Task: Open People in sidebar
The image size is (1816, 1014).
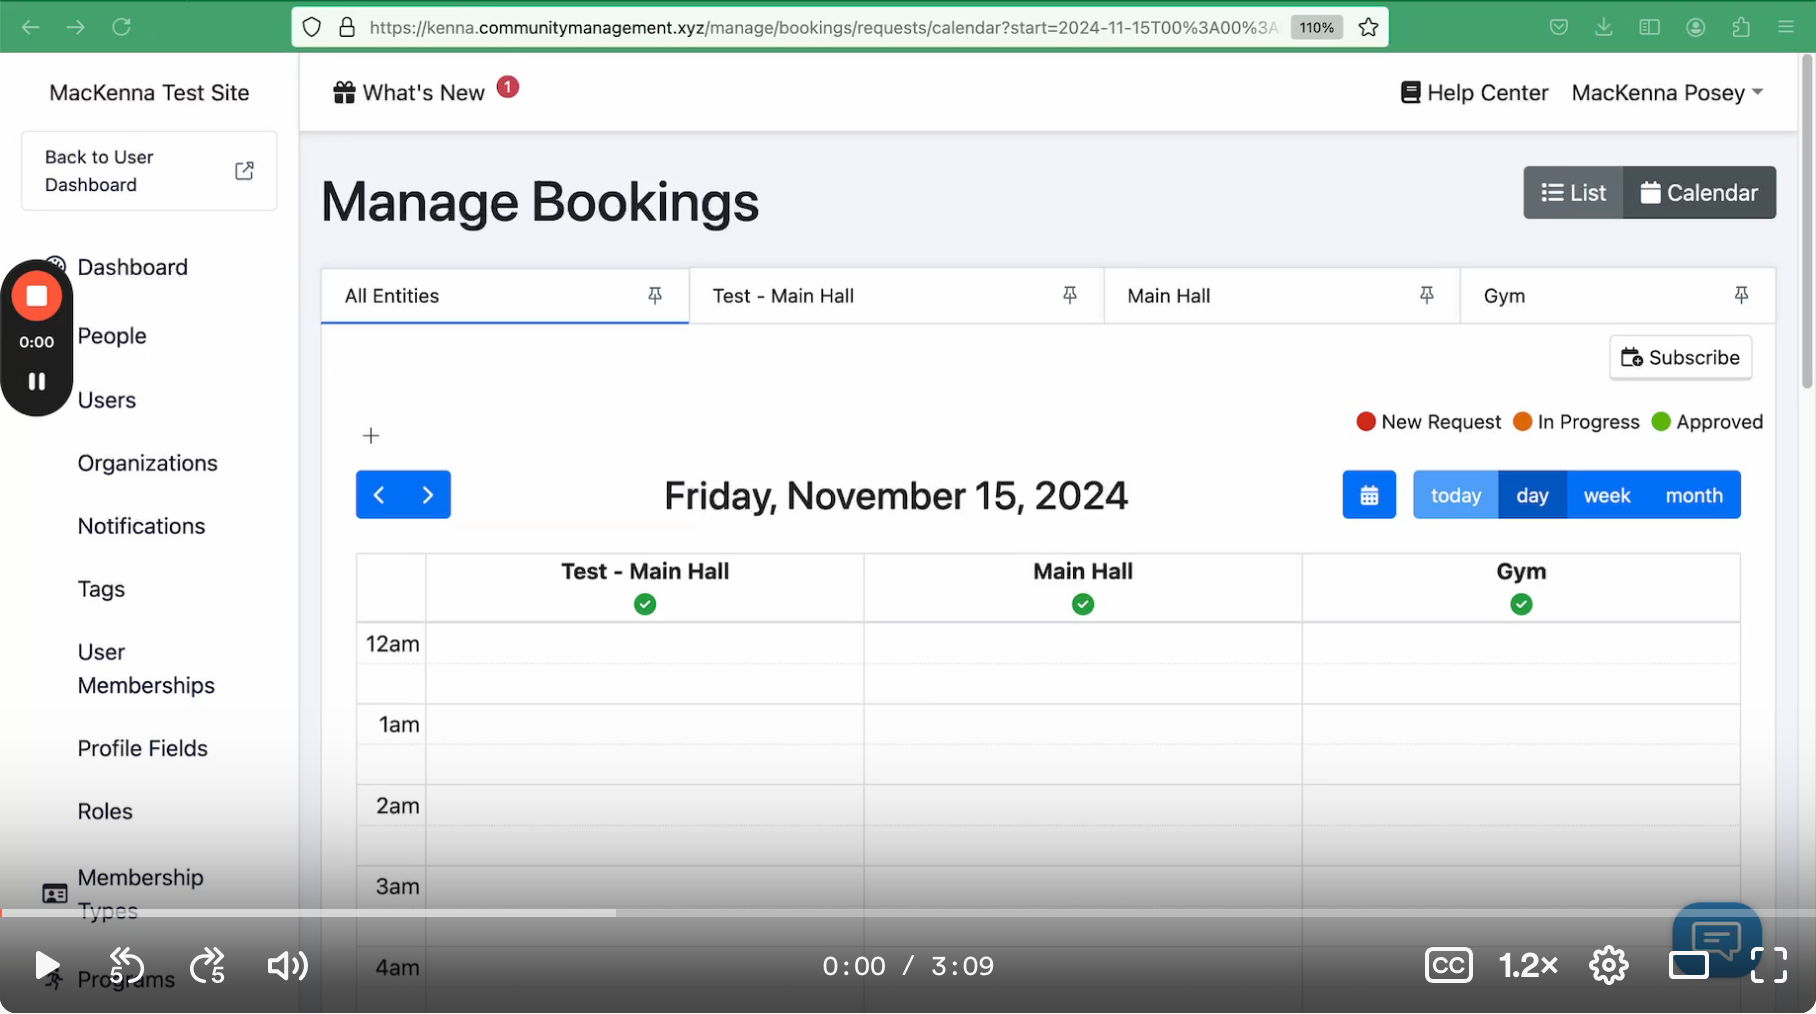Action: [112, 336]
